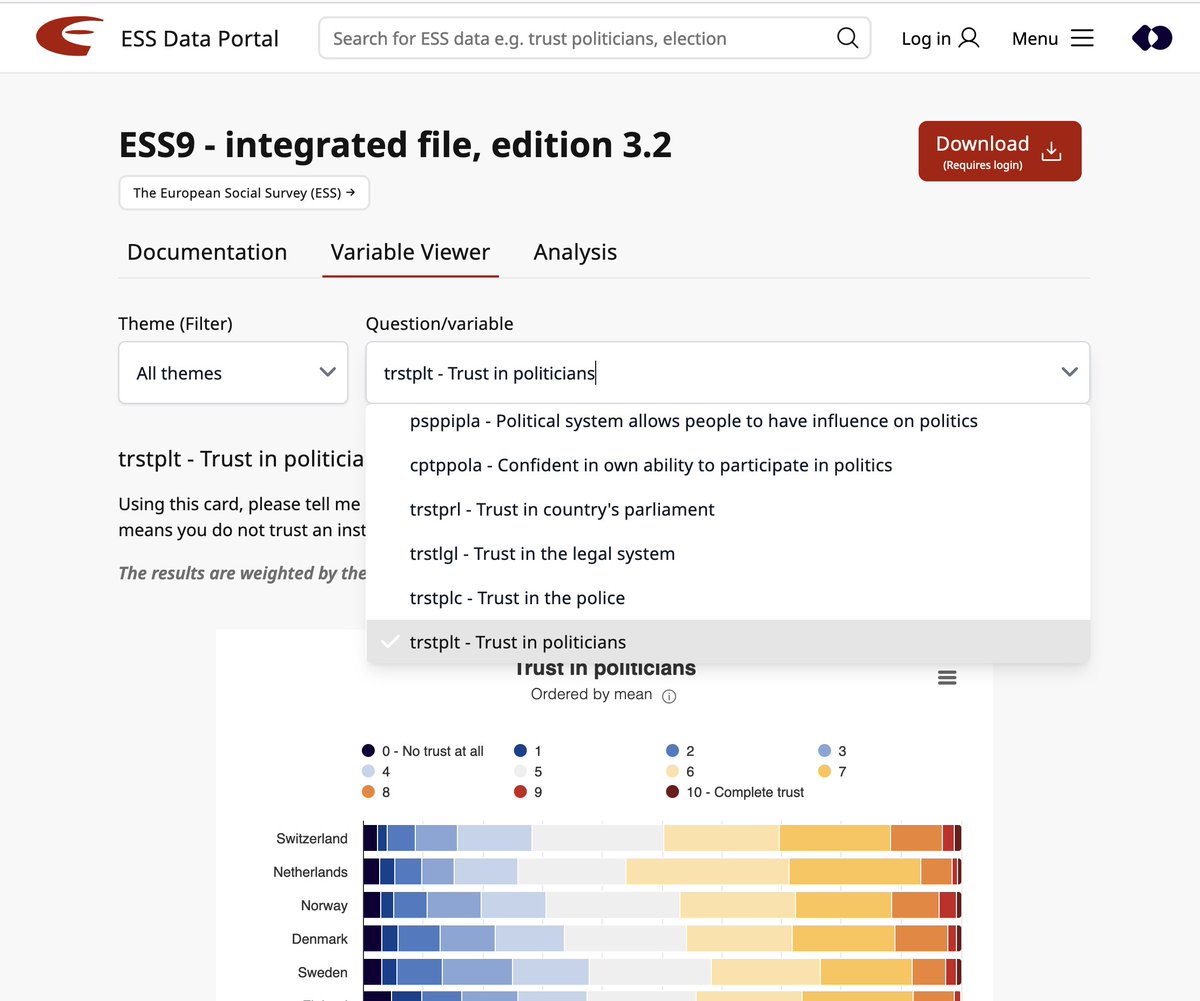Click the Download button
1200x1001 pixels.
click(x=1000, y=151)
